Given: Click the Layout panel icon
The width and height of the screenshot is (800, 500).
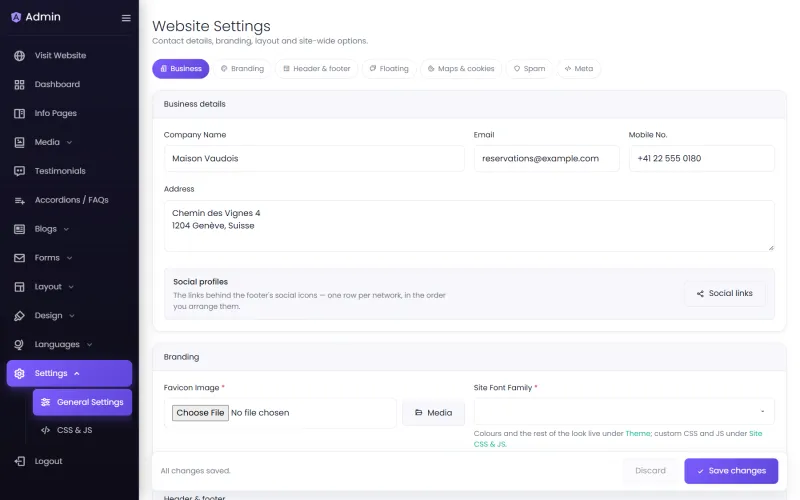Looking at the screenshot, I should coord(19,287).
